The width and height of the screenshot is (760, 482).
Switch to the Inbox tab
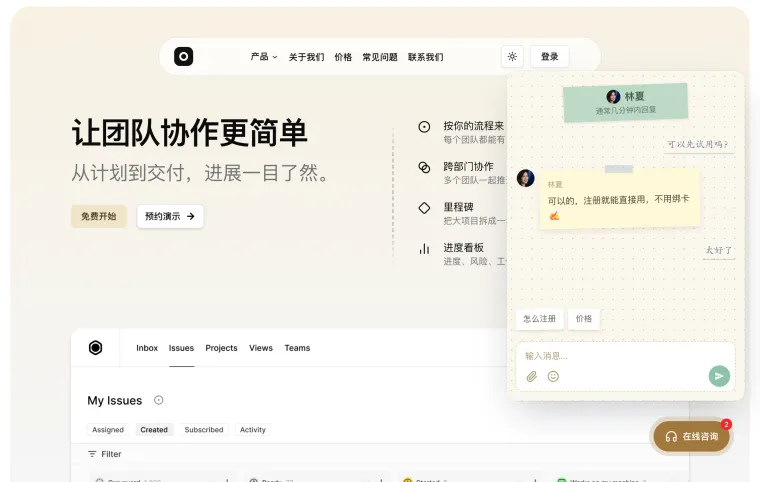click(147, 348)
